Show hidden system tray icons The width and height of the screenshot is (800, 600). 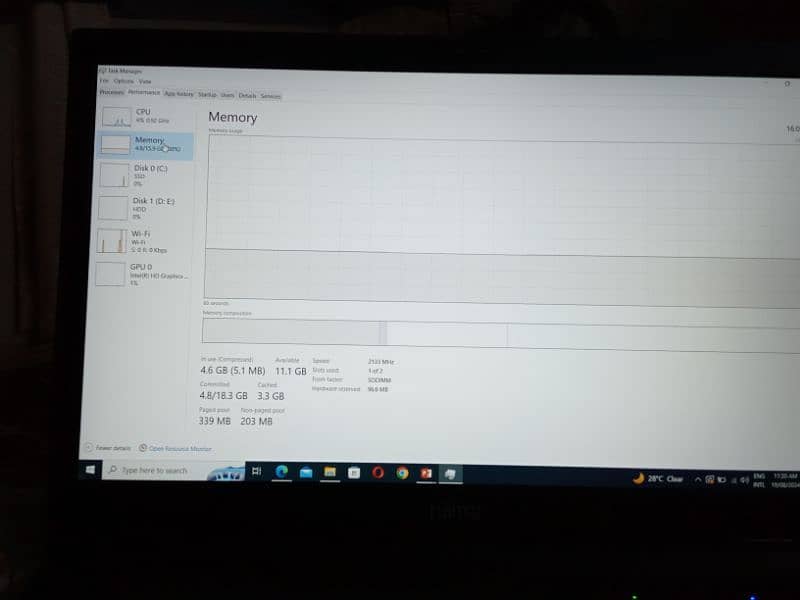pos(697,479)
